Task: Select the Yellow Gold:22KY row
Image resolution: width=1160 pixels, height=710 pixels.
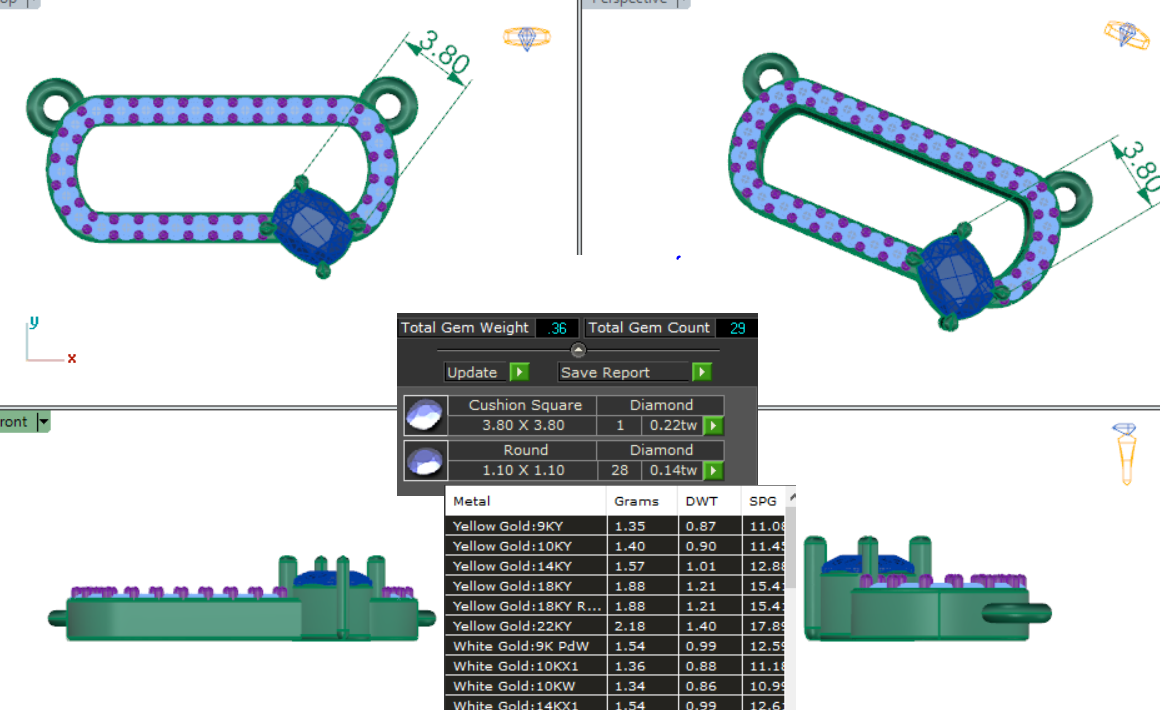Action: pyautogui.click(x=615, y=626)
